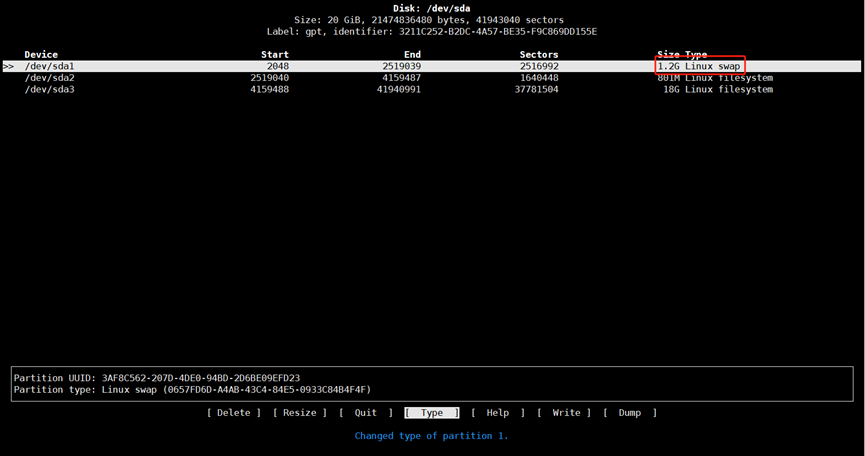Click the >> selection marker arrow

(9, 66)
